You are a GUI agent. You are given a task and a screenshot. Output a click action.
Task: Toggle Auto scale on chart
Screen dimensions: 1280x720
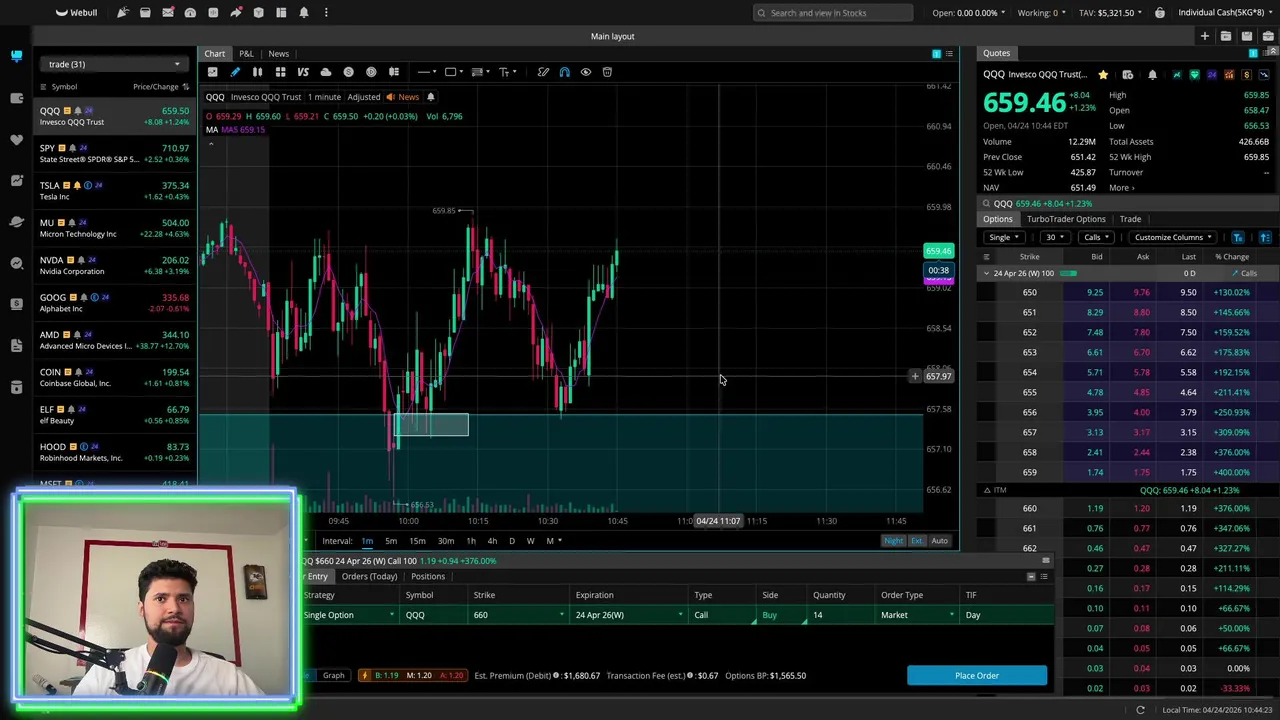[x=939, y=541]
